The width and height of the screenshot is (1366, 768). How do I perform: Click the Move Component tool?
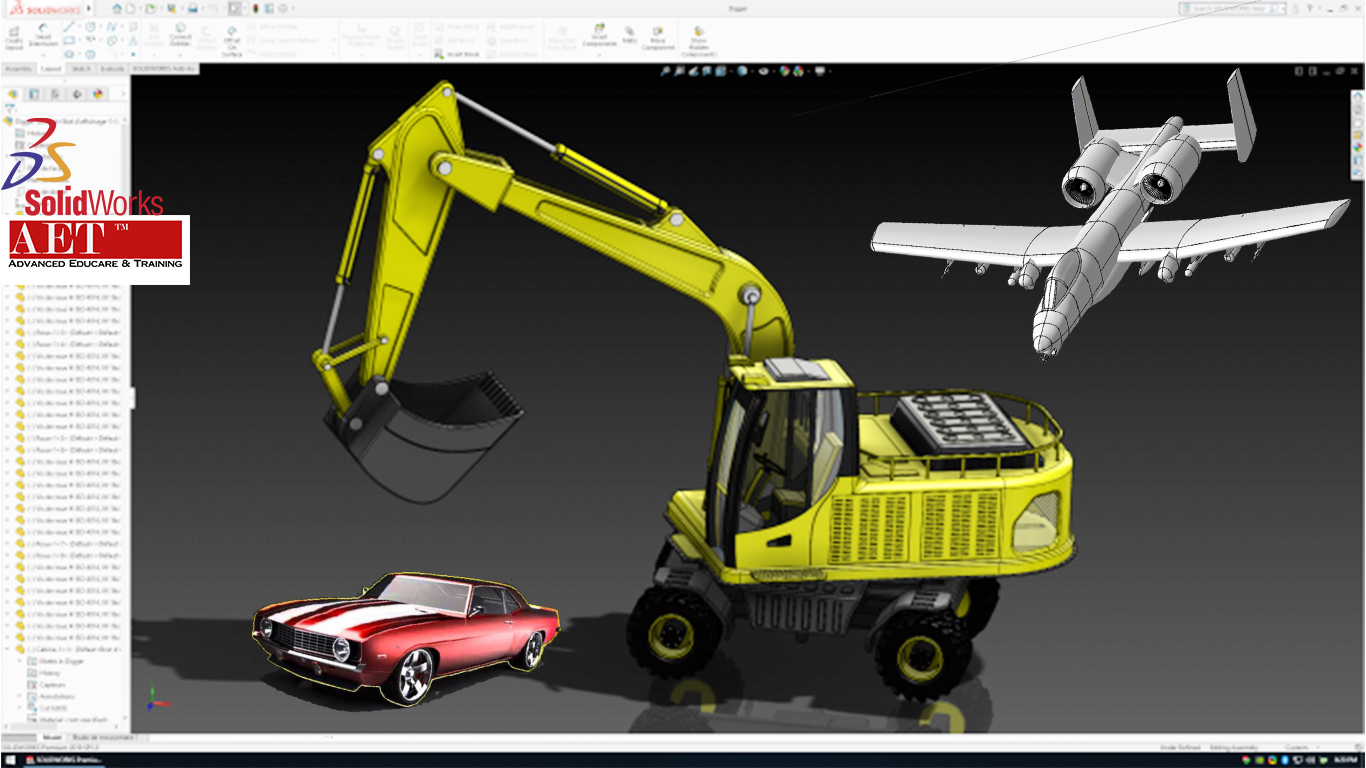pyautogui.click(x=657, y=38)
